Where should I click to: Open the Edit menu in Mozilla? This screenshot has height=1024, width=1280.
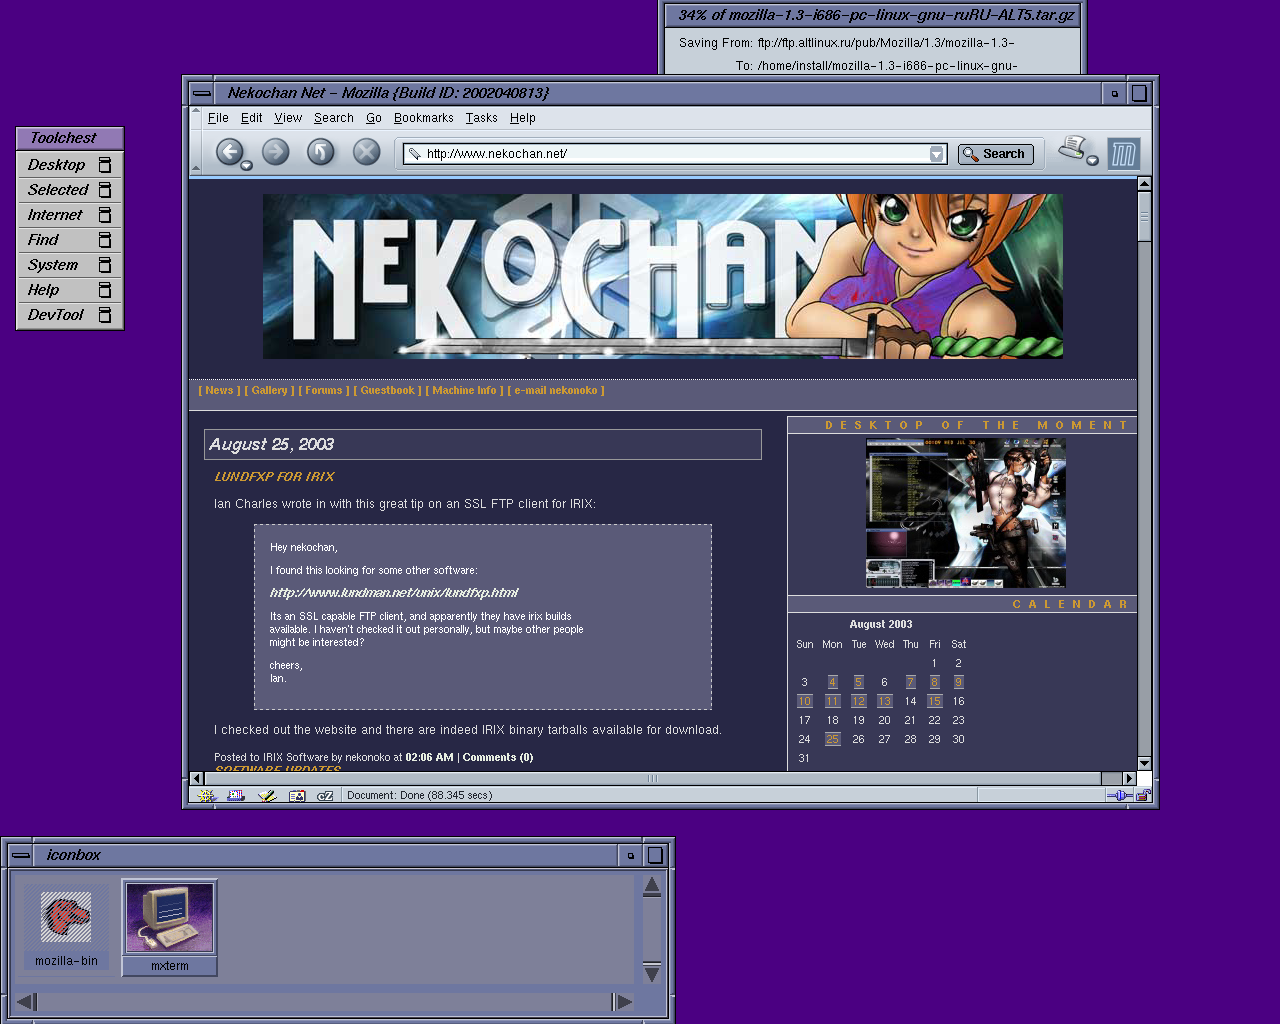(x=251, y=118)
